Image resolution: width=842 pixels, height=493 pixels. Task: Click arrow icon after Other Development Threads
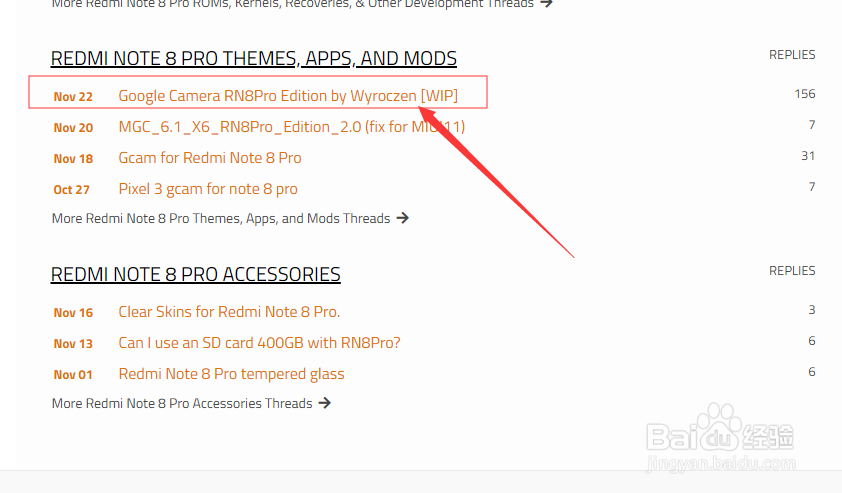point(546,3)
